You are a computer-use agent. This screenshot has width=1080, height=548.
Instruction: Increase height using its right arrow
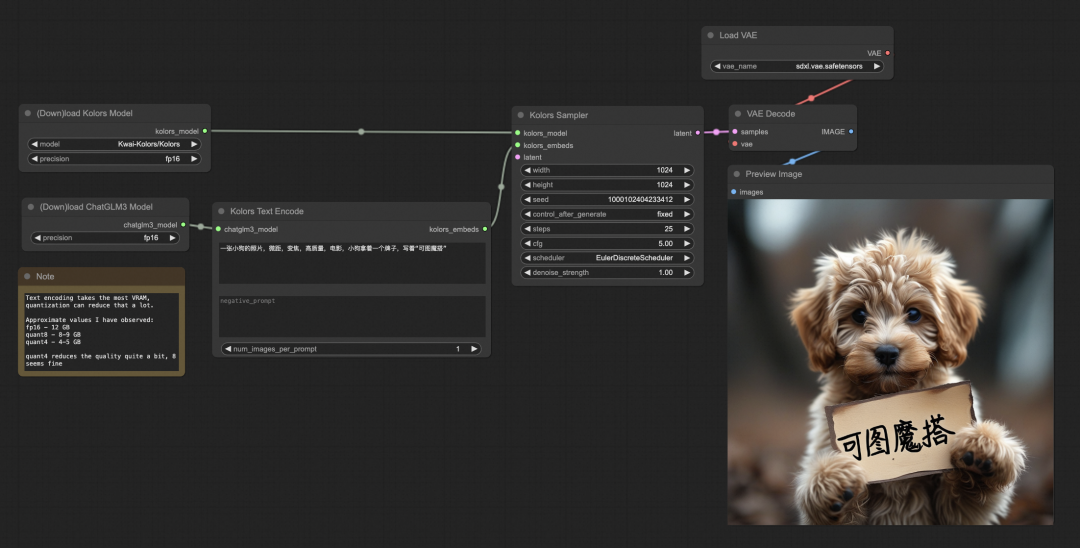[x=687, y=185]
